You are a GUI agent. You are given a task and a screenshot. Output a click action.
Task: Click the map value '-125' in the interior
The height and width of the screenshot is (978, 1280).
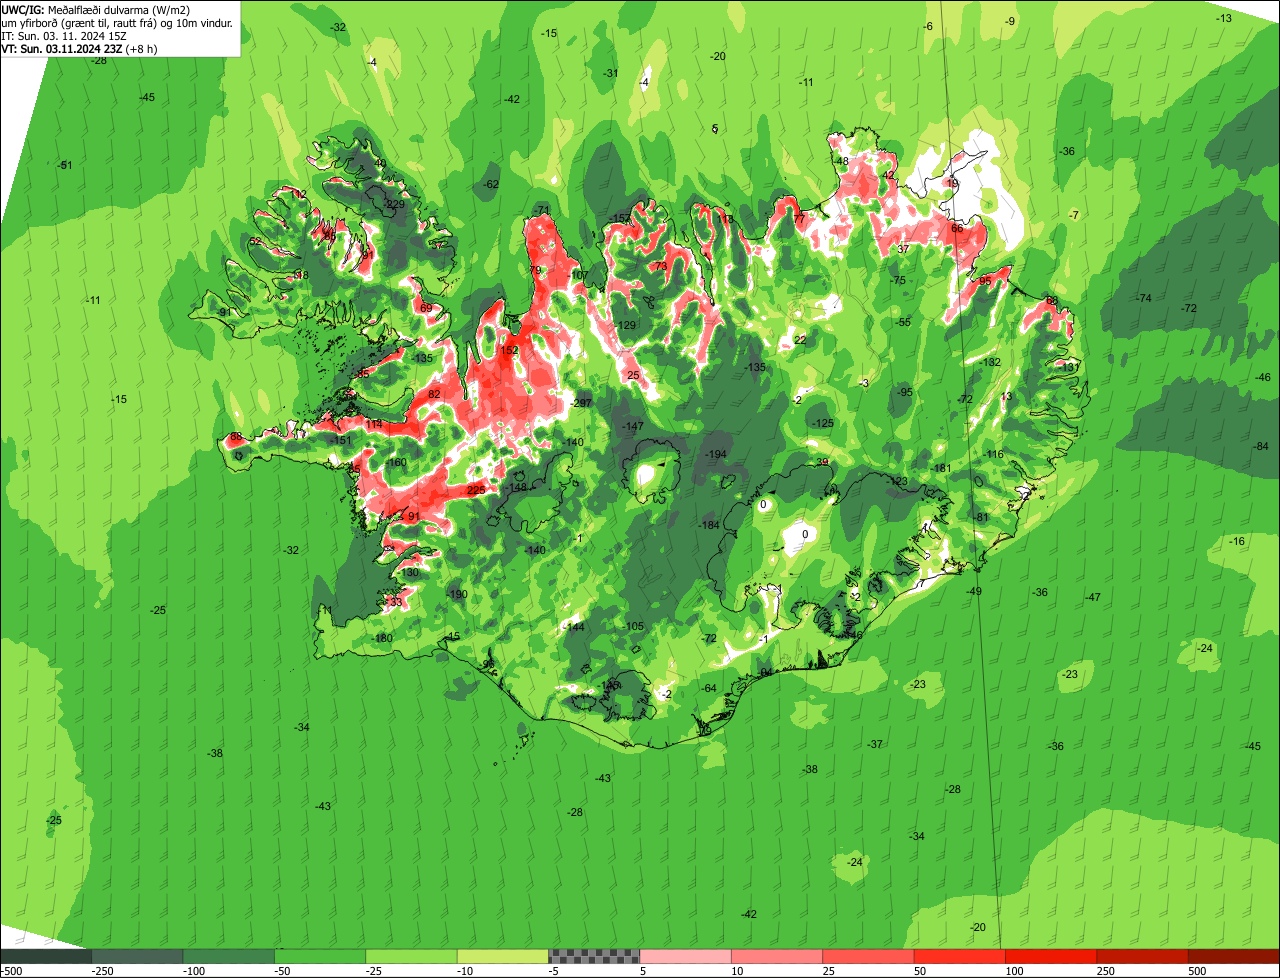pos(823,423)
